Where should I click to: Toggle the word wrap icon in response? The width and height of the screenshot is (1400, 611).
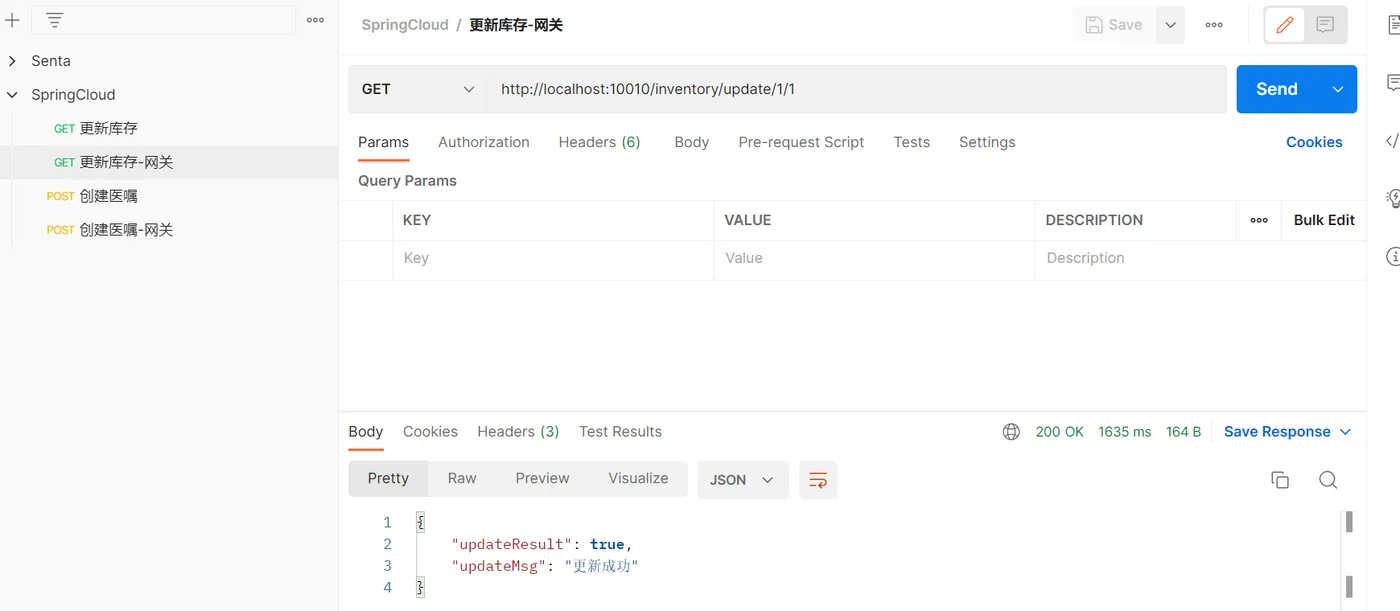point(818,480)
